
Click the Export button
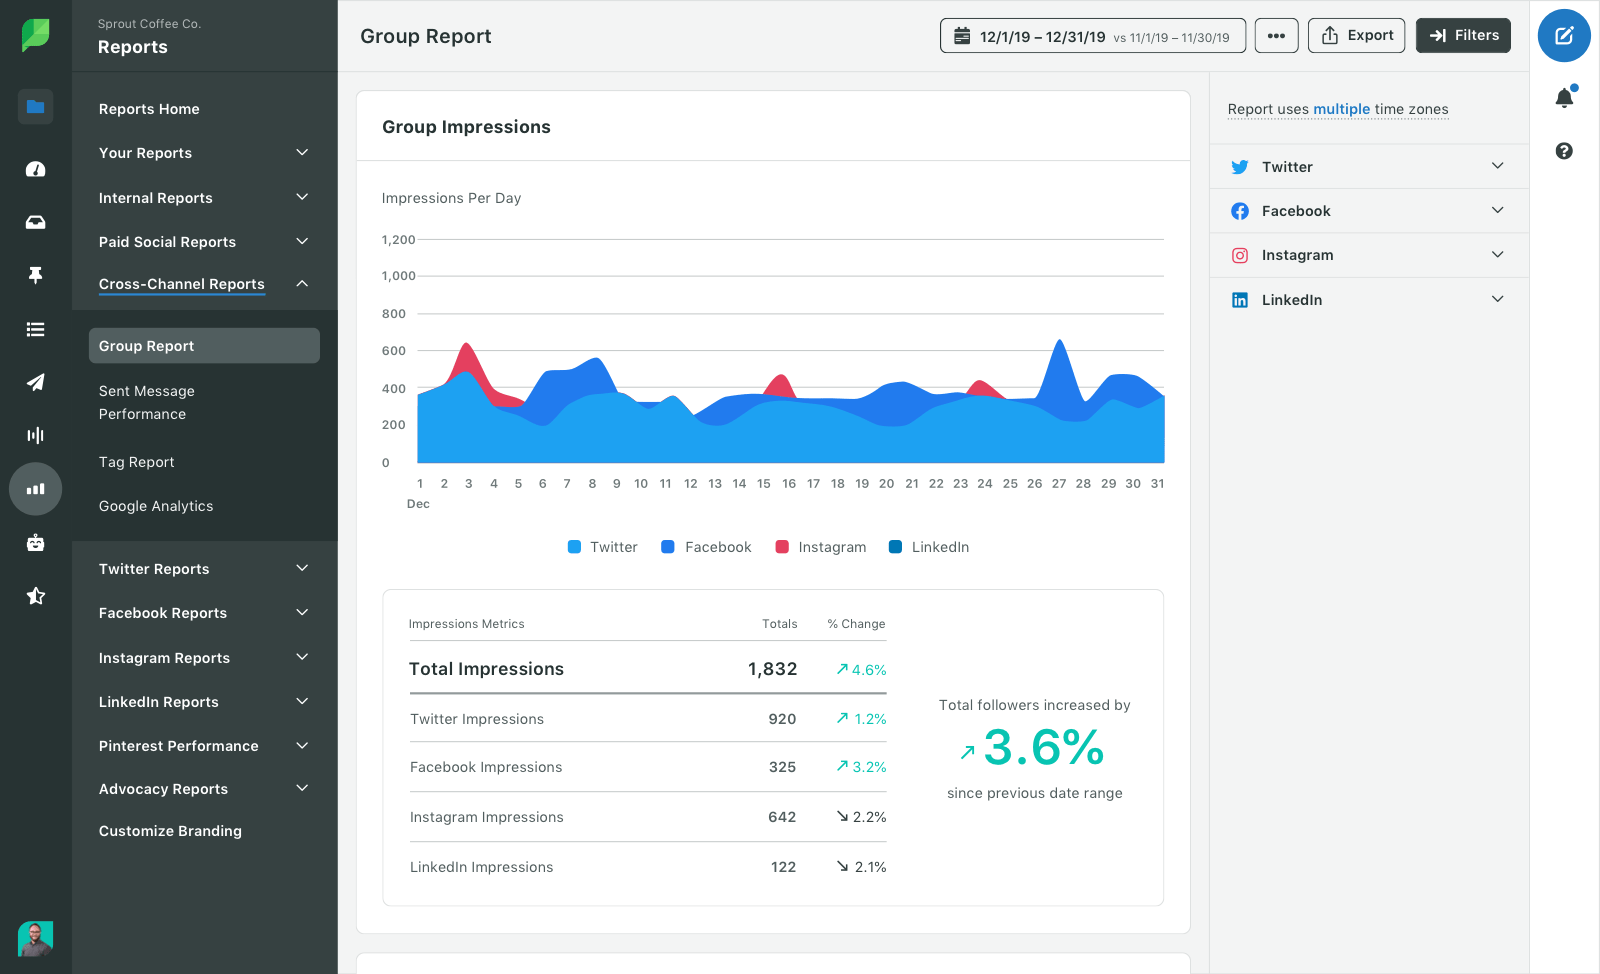[x=1356, y=35]
